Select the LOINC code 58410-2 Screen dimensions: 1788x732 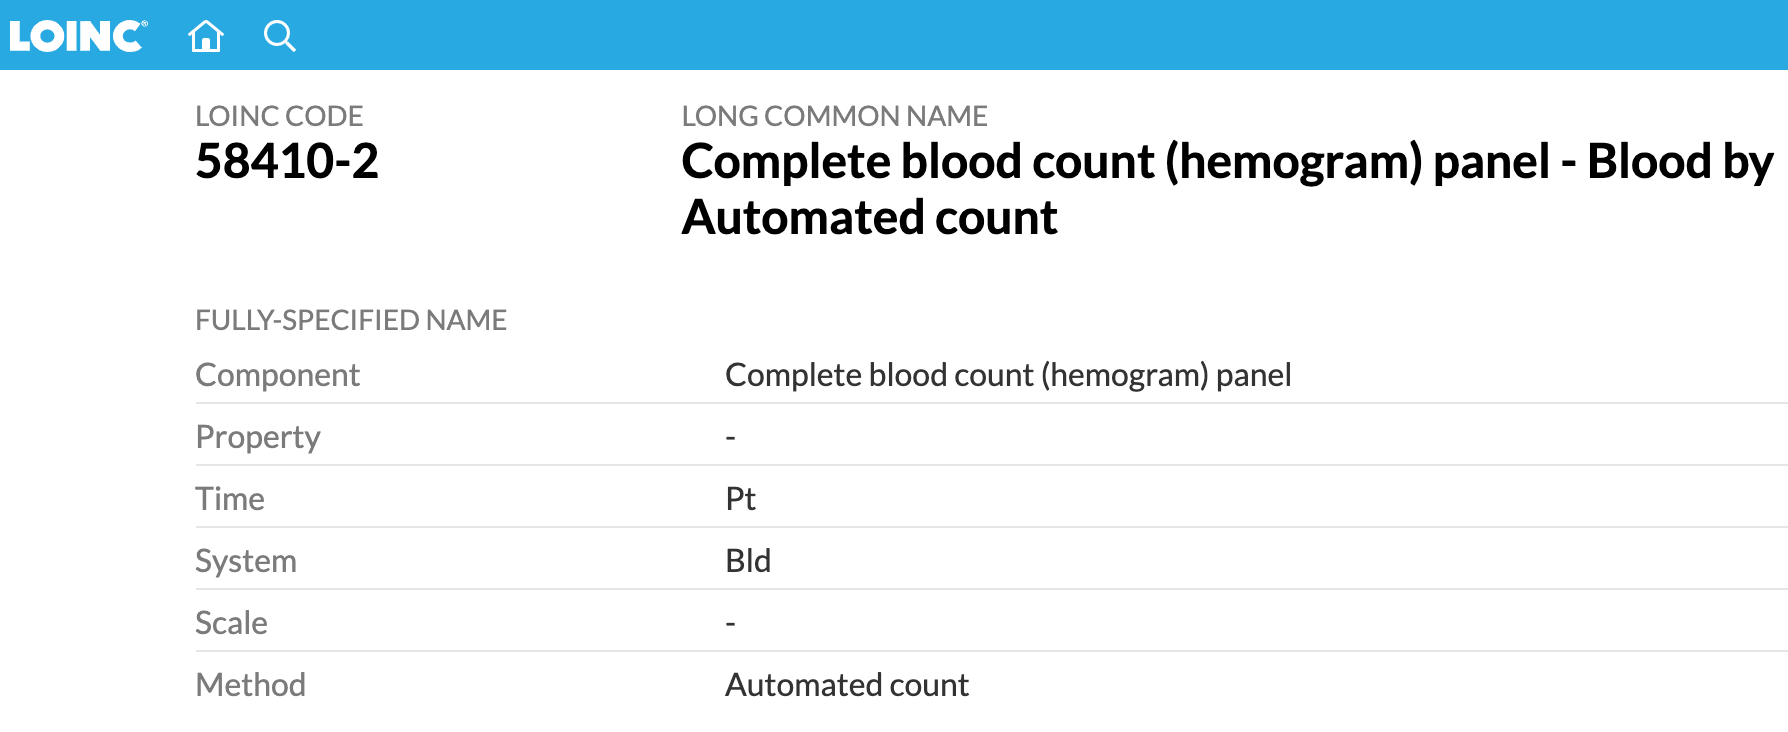[287, 161]
